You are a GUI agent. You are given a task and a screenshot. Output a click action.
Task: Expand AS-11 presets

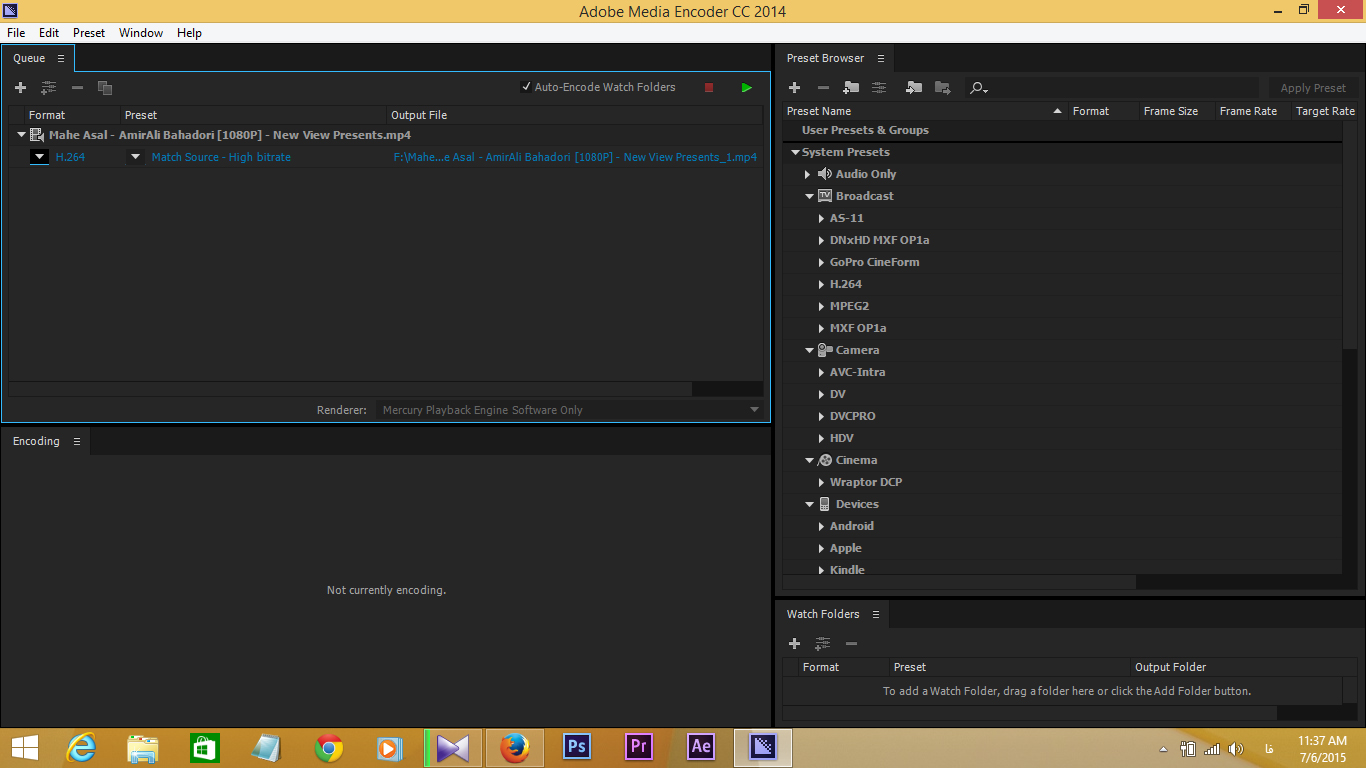tap(822, 218)
